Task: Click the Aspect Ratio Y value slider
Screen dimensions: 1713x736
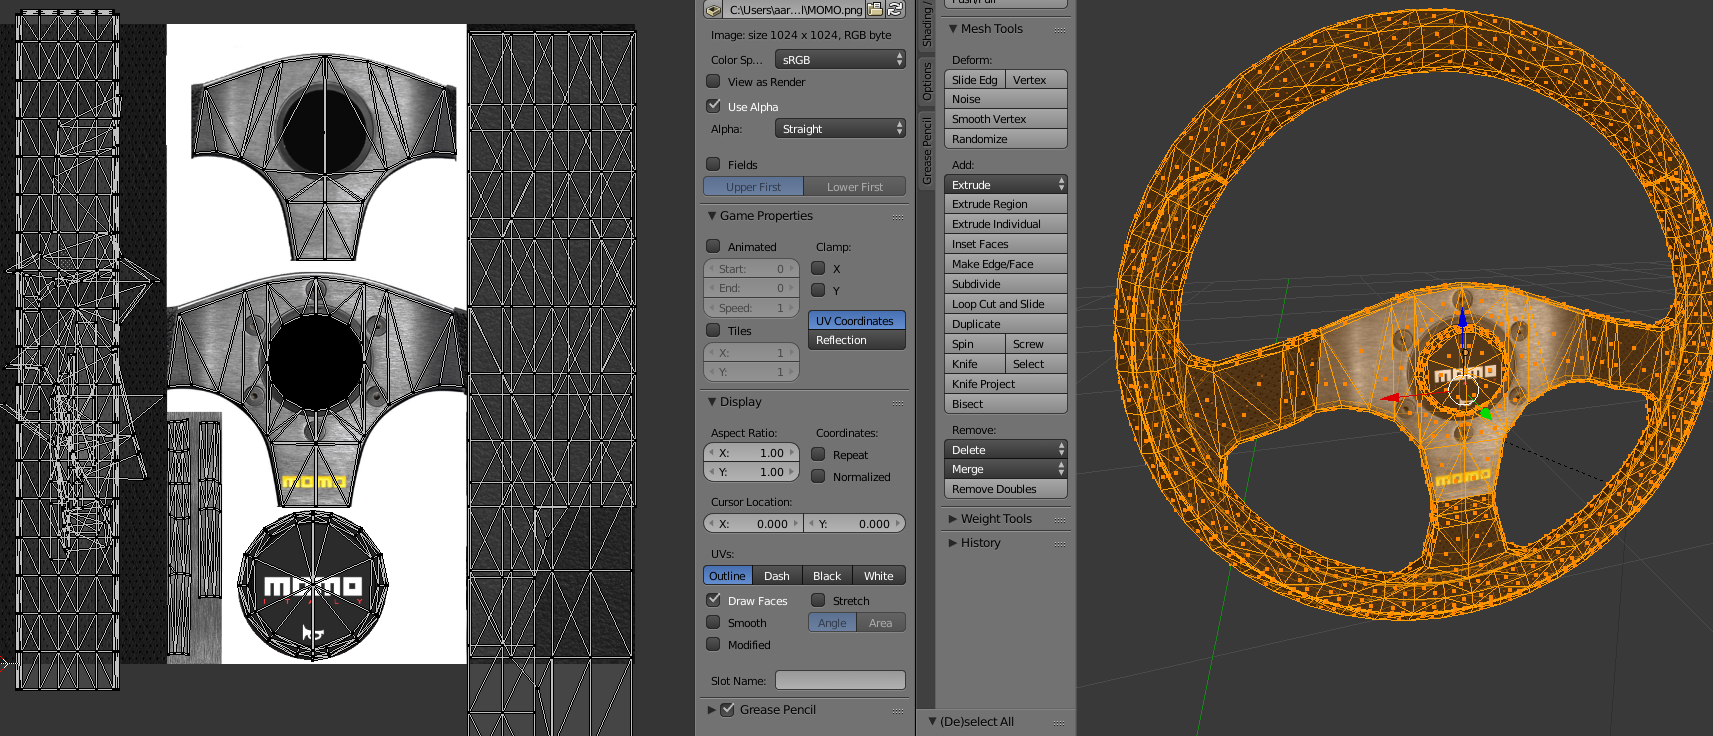Action: [752, 472]
